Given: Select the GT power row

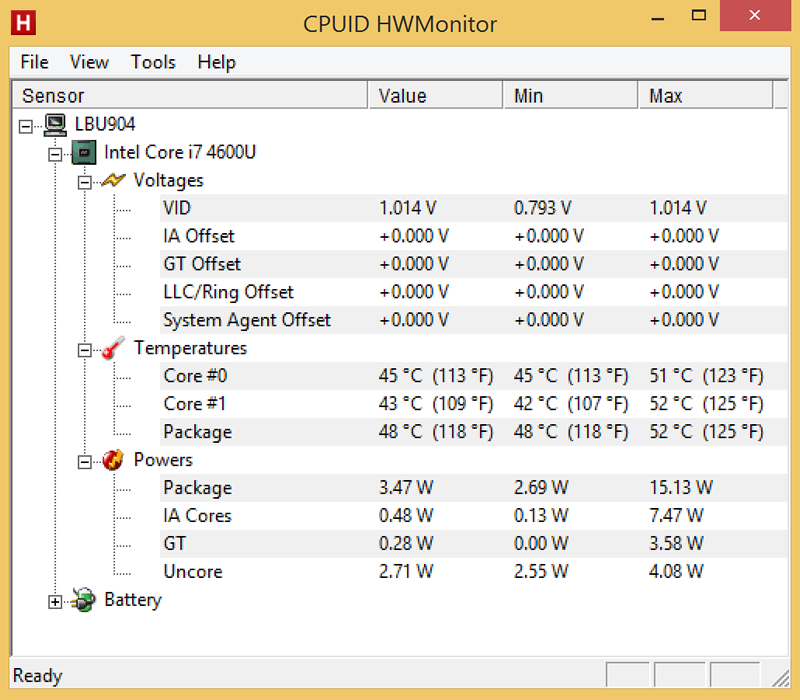Looking at the screenshot, I should point(473,544).
